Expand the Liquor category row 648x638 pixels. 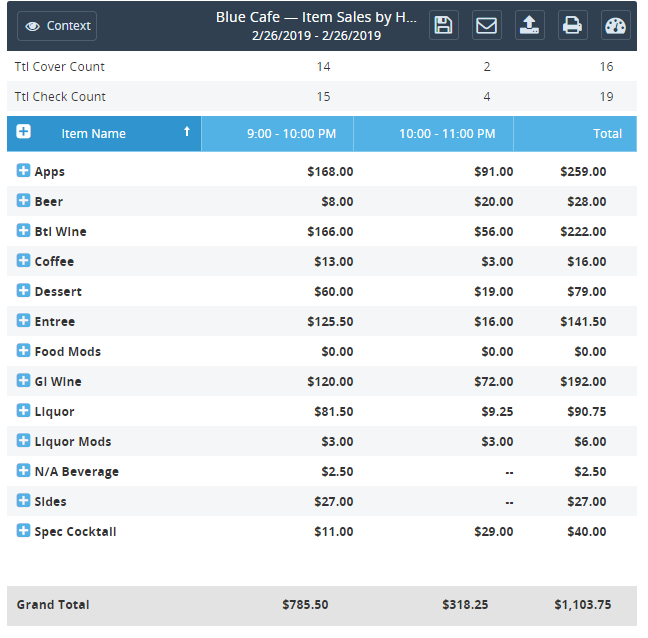tap(24, 411)
